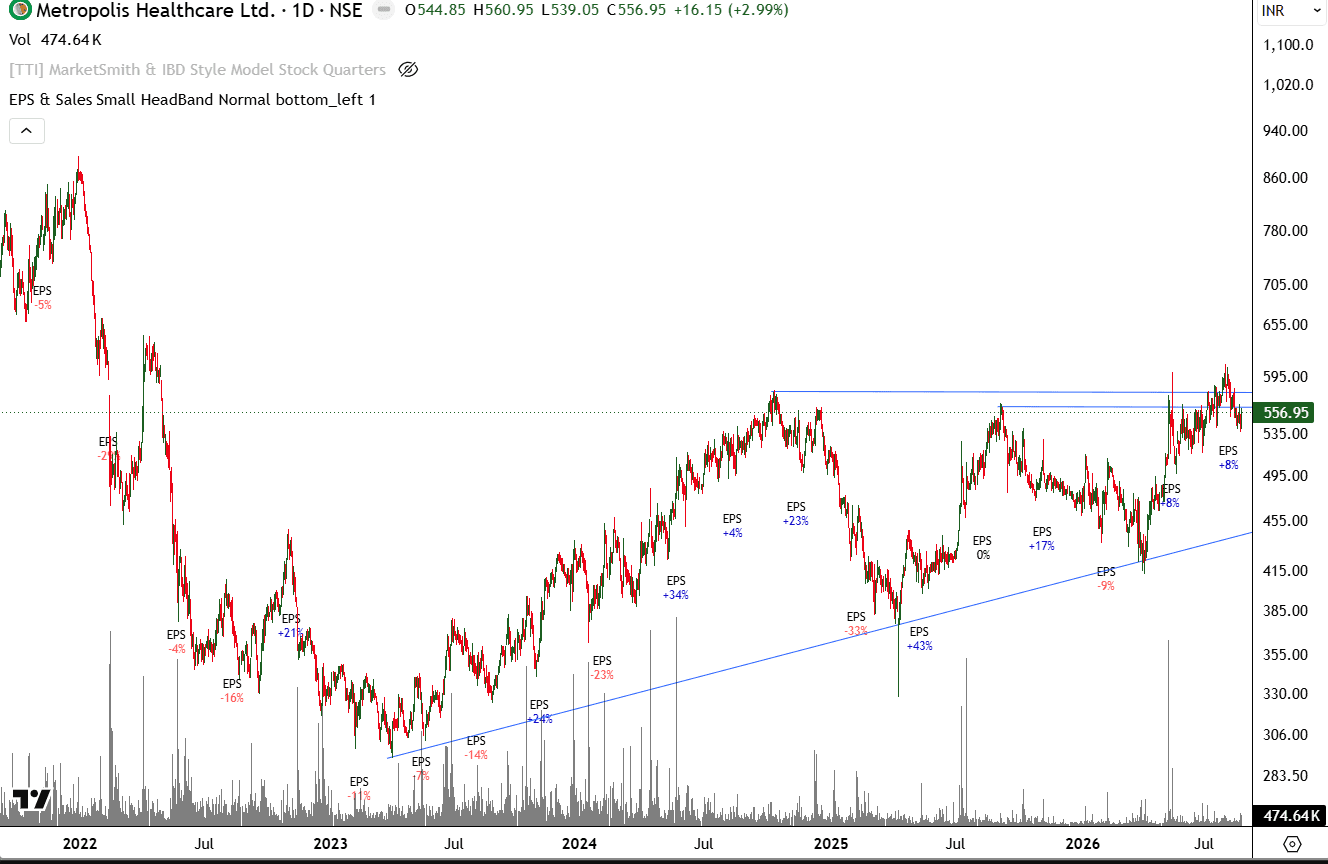Click the 780.00 price axis label
1328x864 pixels.
pyautogui.click(x=1288, y=230)
